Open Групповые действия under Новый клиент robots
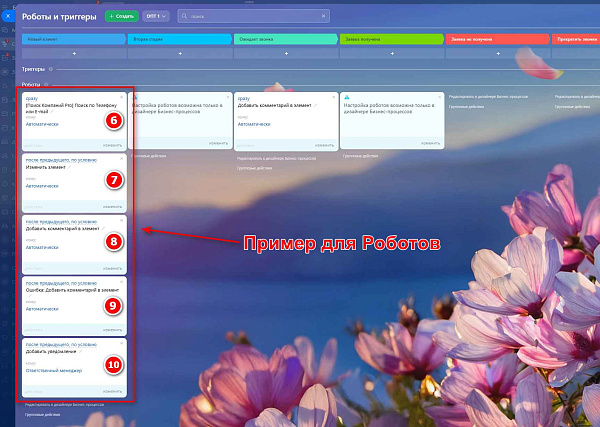The width and height of the screenshot is (600, 427). (x=42, y=415)
